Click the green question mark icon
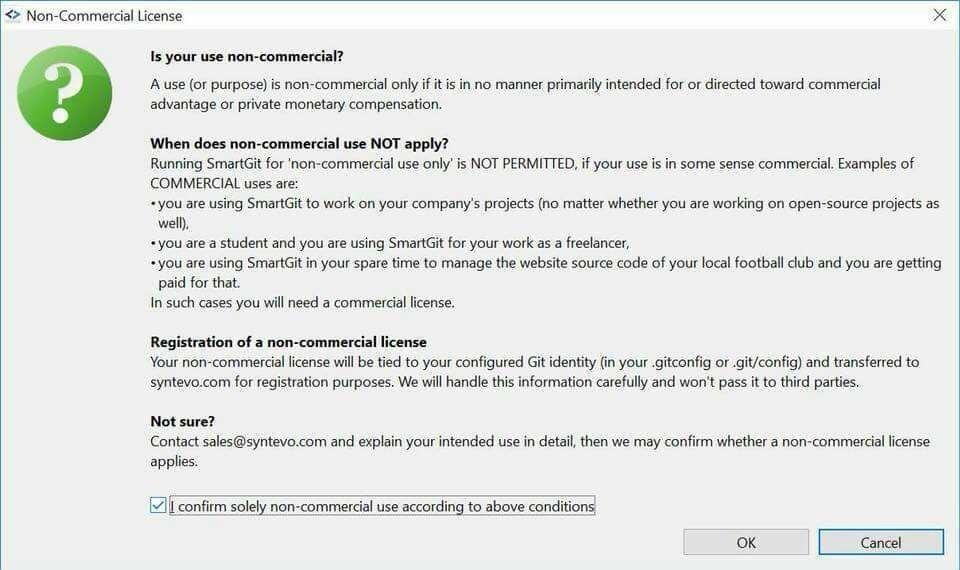 64,93
